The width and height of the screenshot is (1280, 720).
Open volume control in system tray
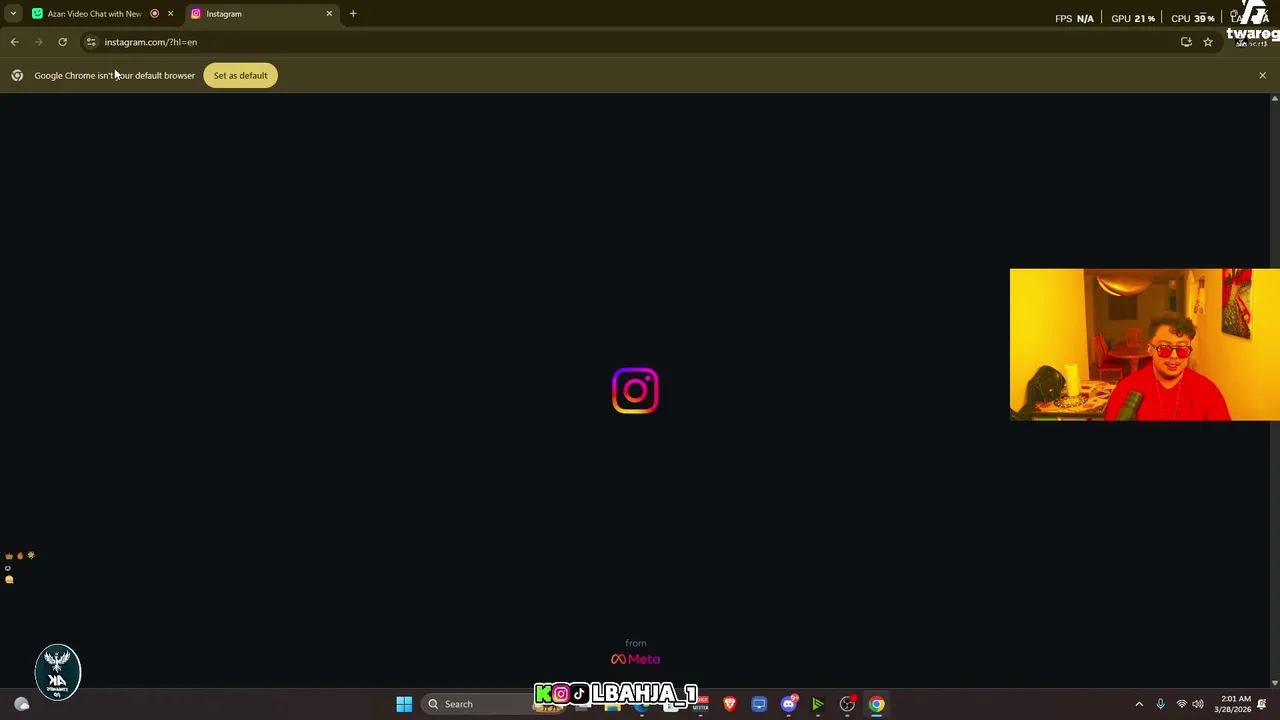coord(1198,704)
